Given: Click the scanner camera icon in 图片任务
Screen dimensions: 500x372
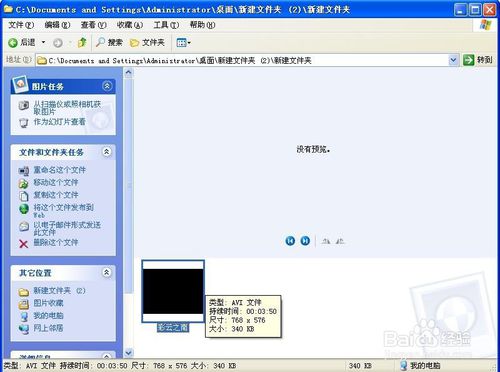Looking at the screenshot, I should [x=24, y=105].
